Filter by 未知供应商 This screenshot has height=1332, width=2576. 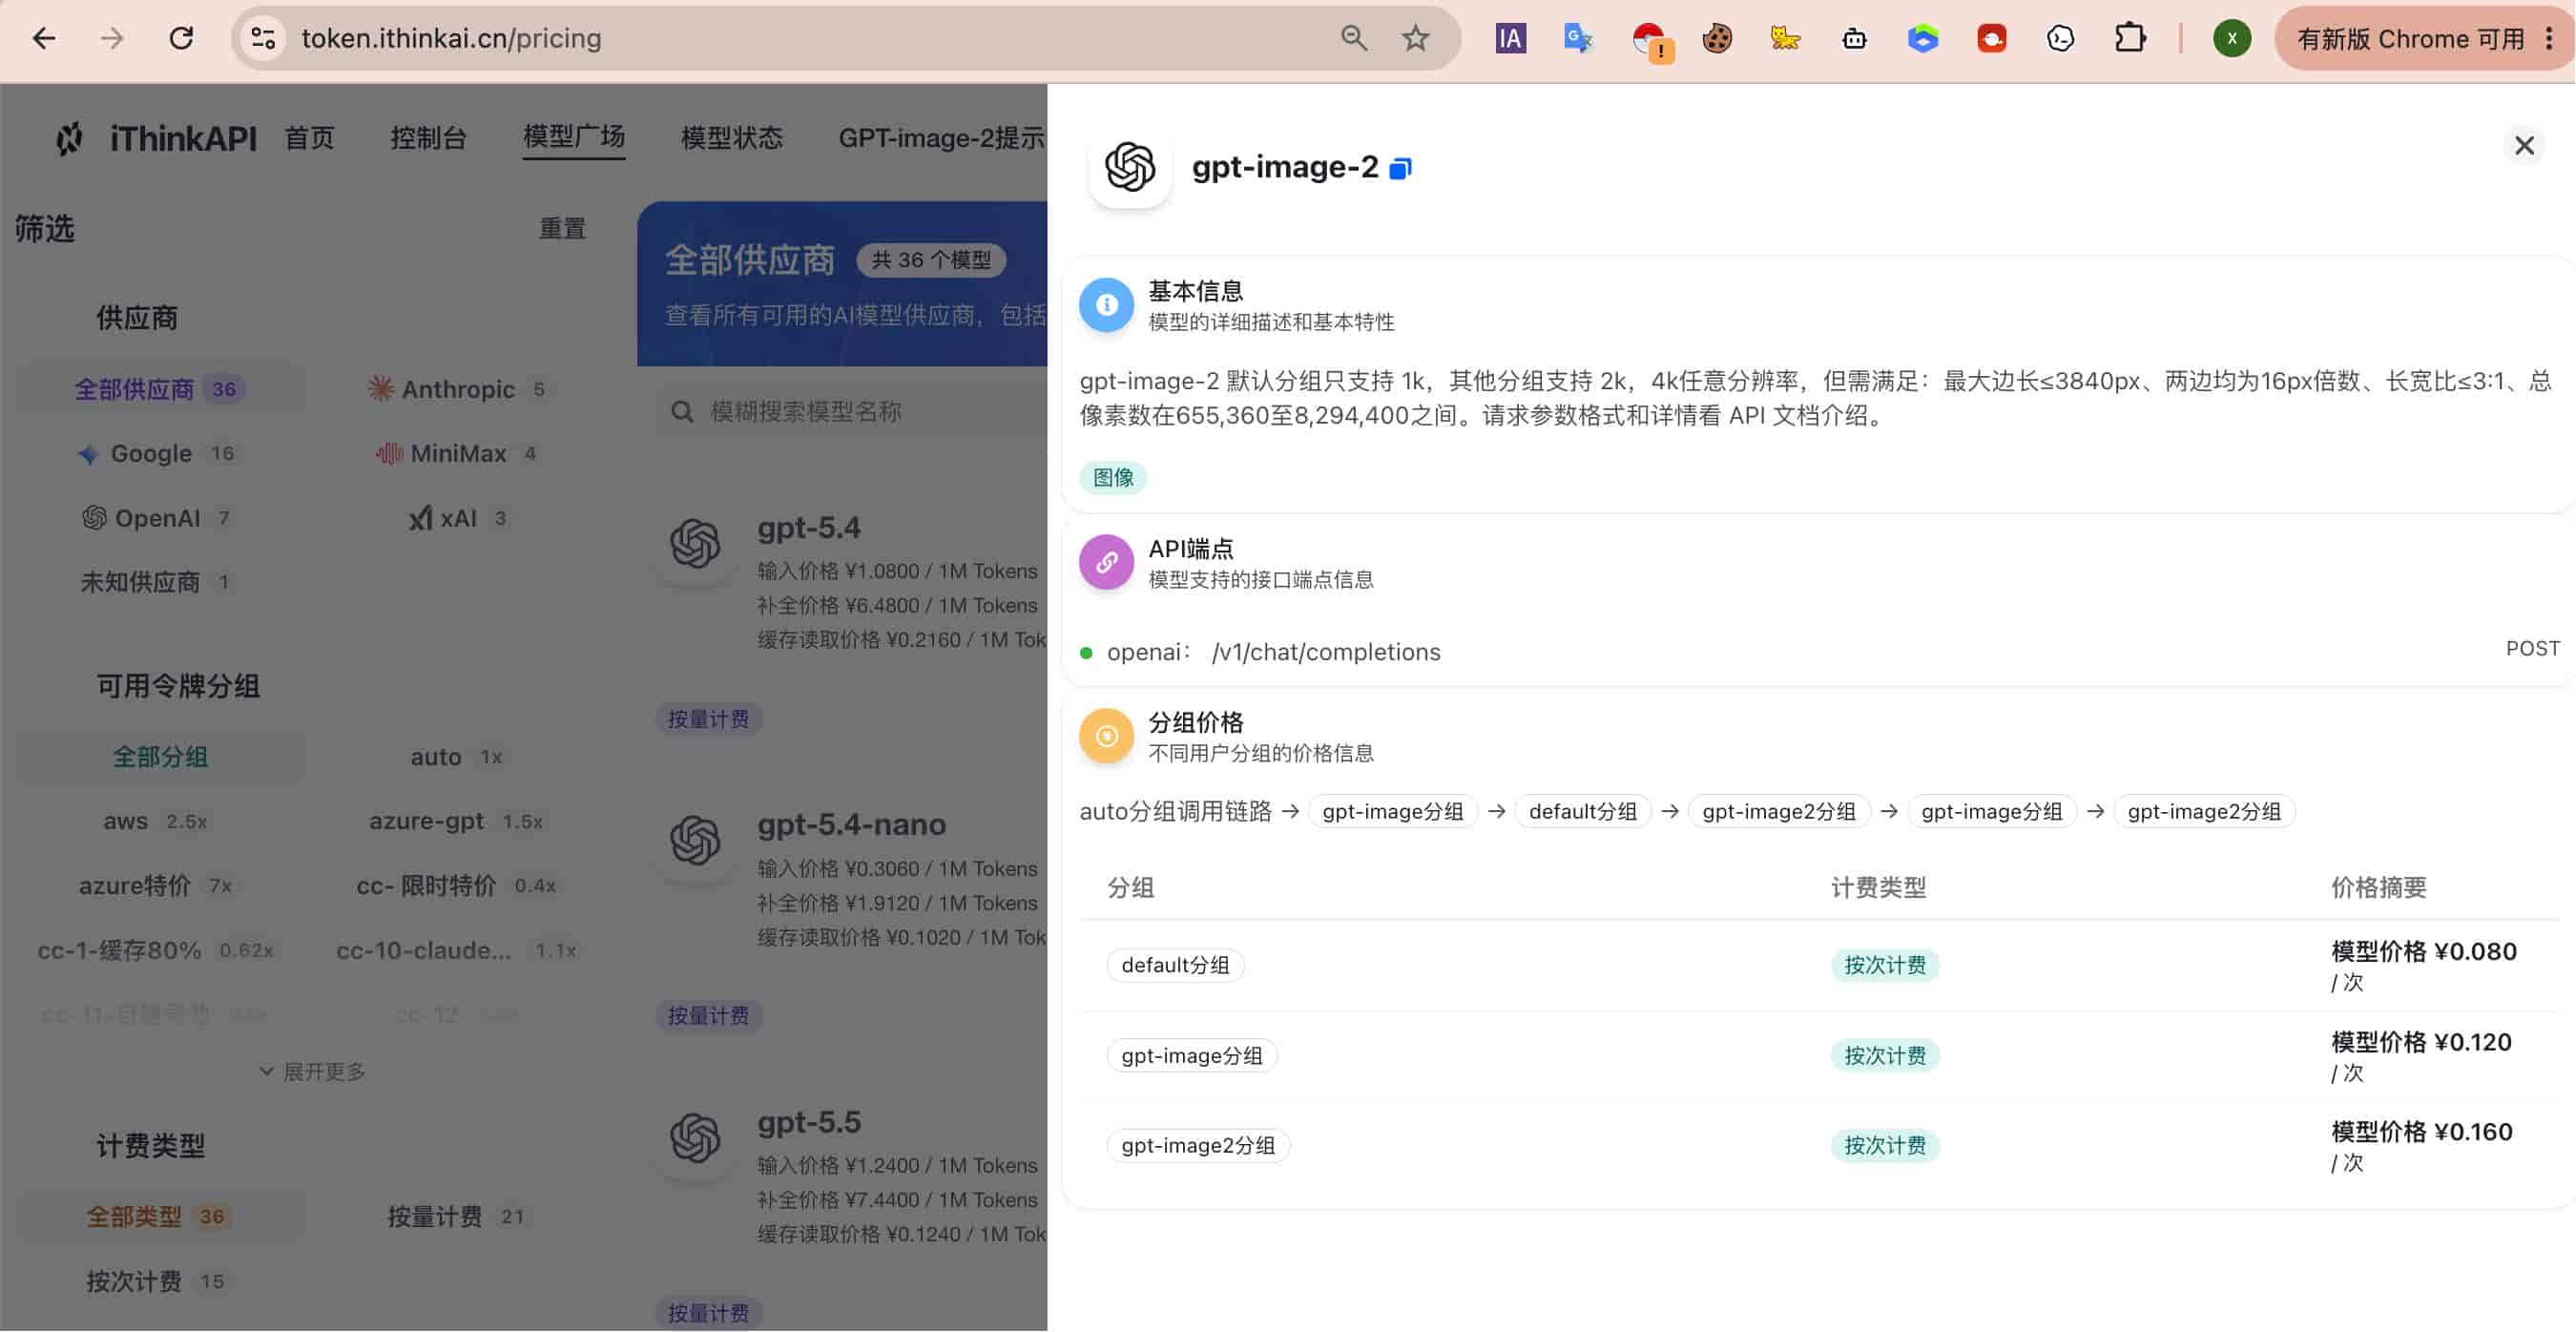tap(156, 582)
